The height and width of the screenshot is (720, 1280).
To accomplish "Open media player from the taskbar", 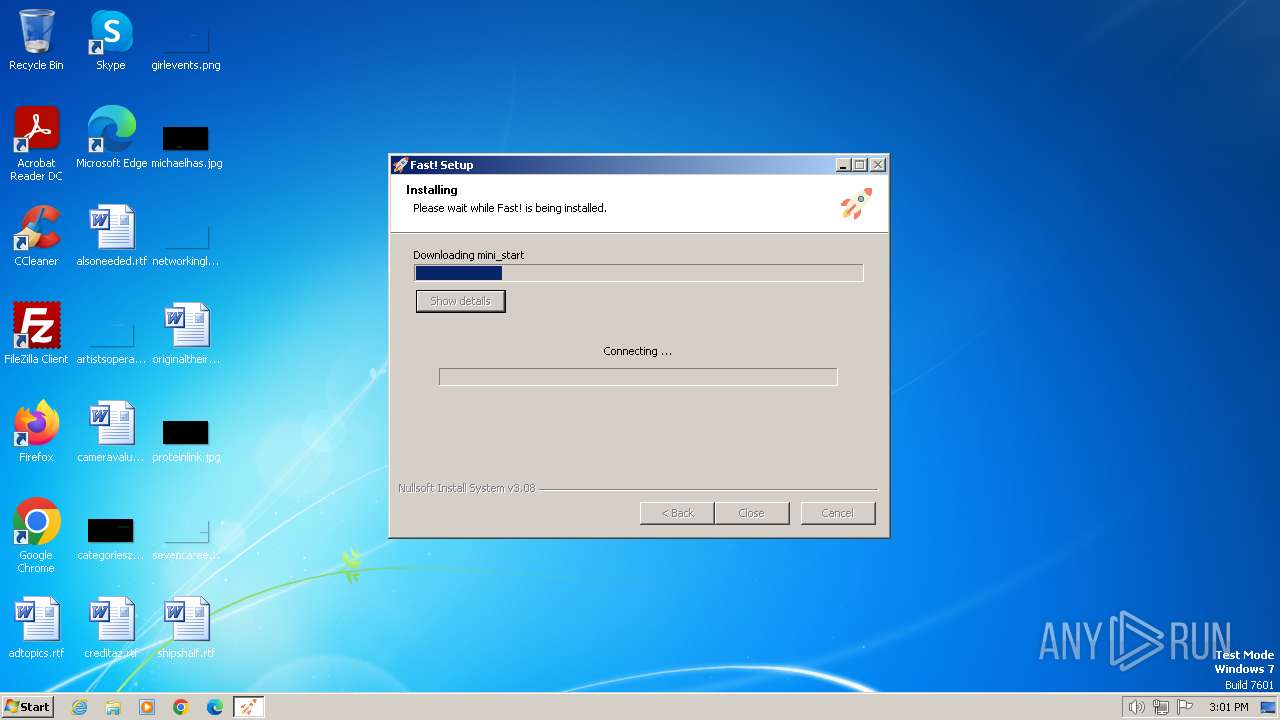I will coord(147,707).
